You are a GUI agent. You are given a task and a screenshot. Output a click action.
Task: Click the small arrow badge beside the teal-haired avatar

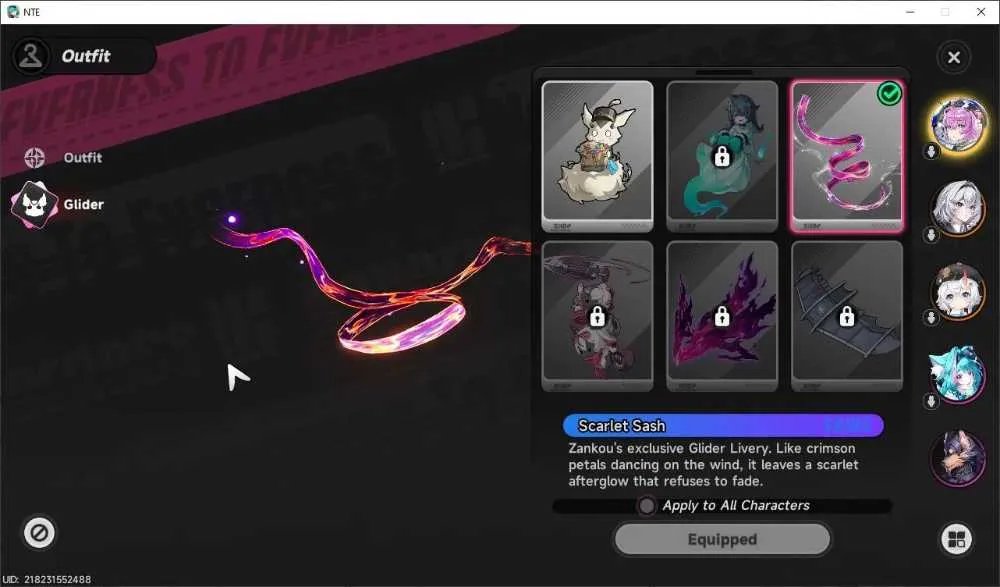(931, 401)
